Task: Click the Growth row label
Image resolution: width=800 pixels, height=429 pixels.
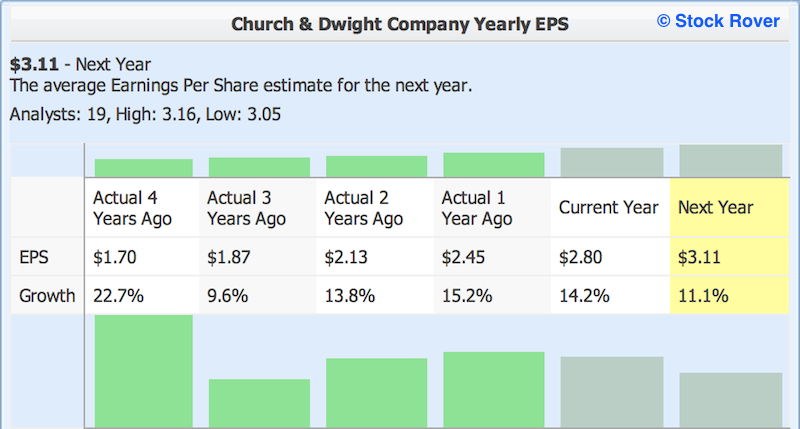Action: coord(47,295)
